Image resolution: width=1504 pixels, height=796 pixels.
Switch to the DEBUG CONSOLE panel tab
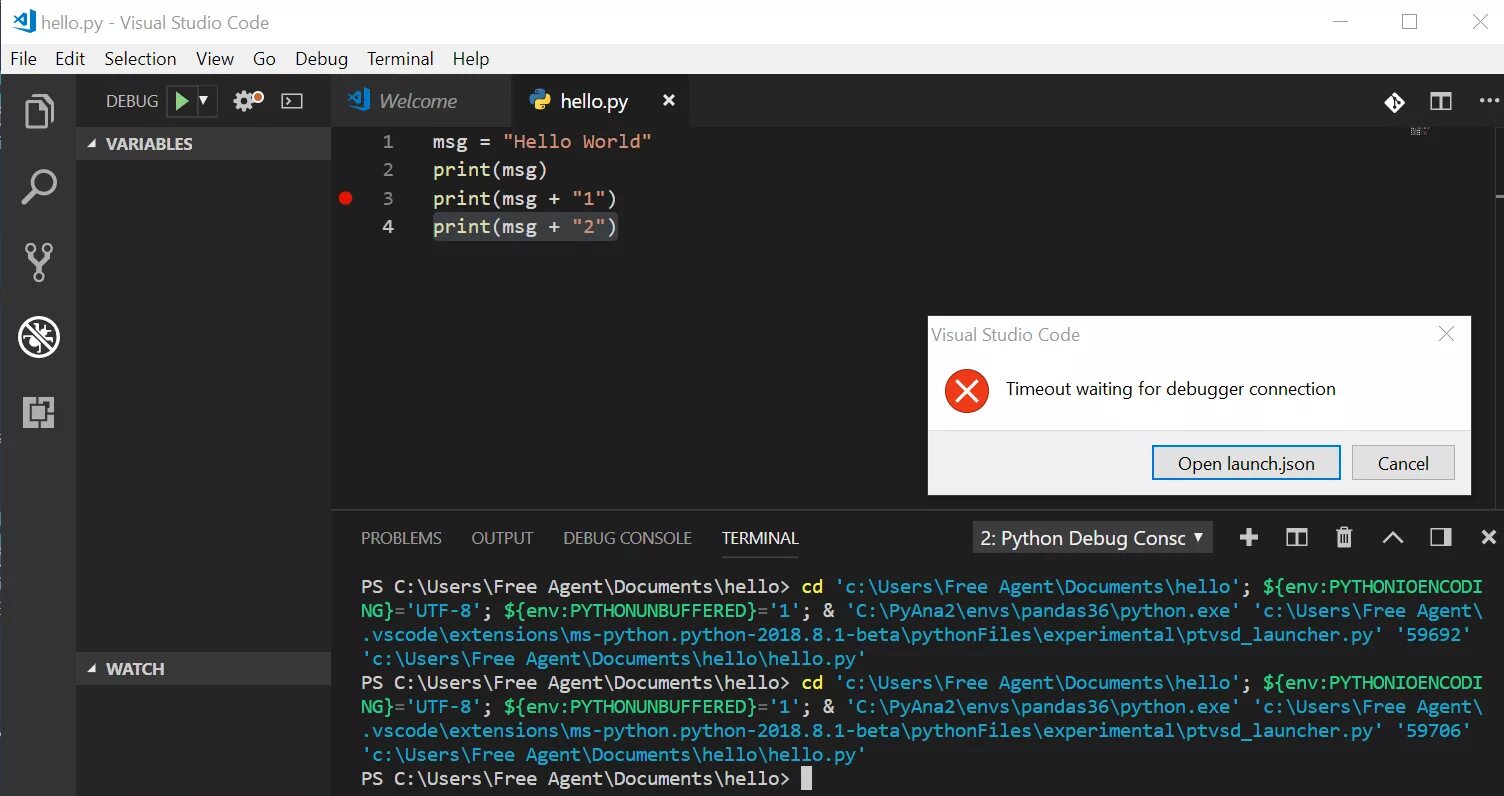click(627, 538)
